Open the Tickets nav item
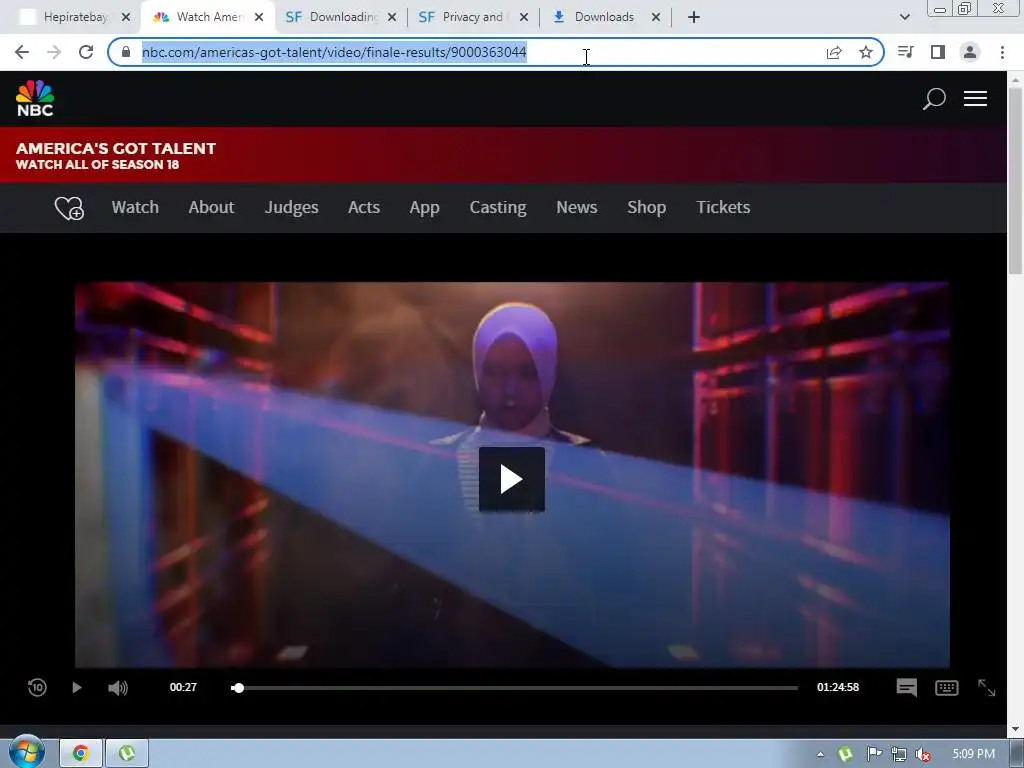 [723, 208]
